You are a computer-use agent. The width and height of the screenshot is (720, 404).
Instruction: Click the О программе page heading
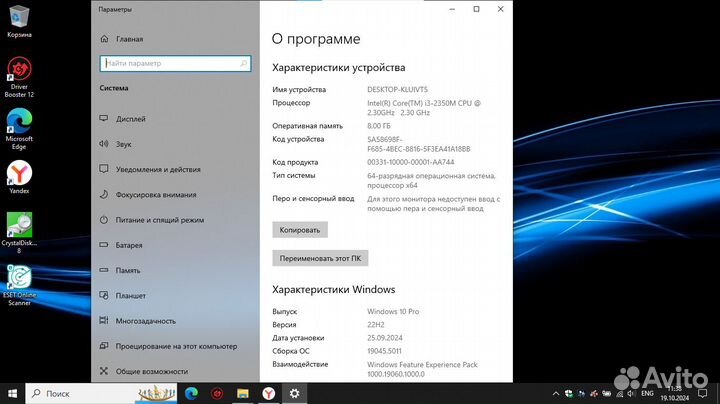[x=316, y=39]
